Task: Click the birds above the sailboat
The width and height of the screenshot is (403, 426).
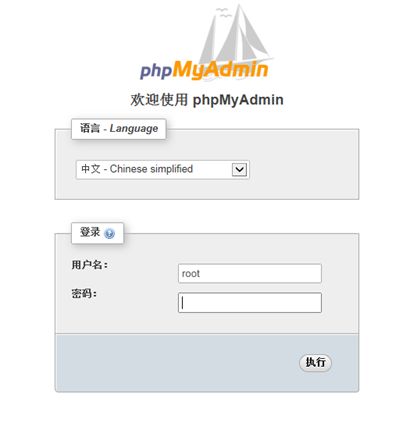Action: (x=223, y=13)
